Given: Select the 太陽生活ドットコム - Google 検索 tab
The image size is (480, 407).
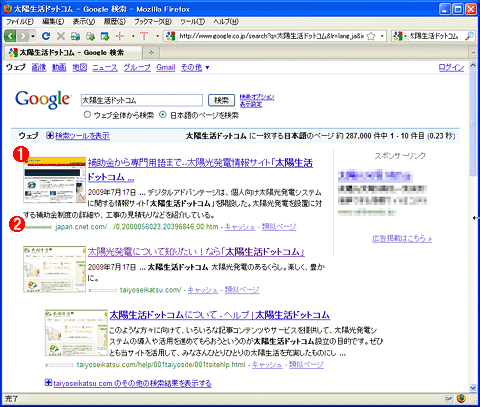Looking at the screenshot, I should click(x=72, y=52).
